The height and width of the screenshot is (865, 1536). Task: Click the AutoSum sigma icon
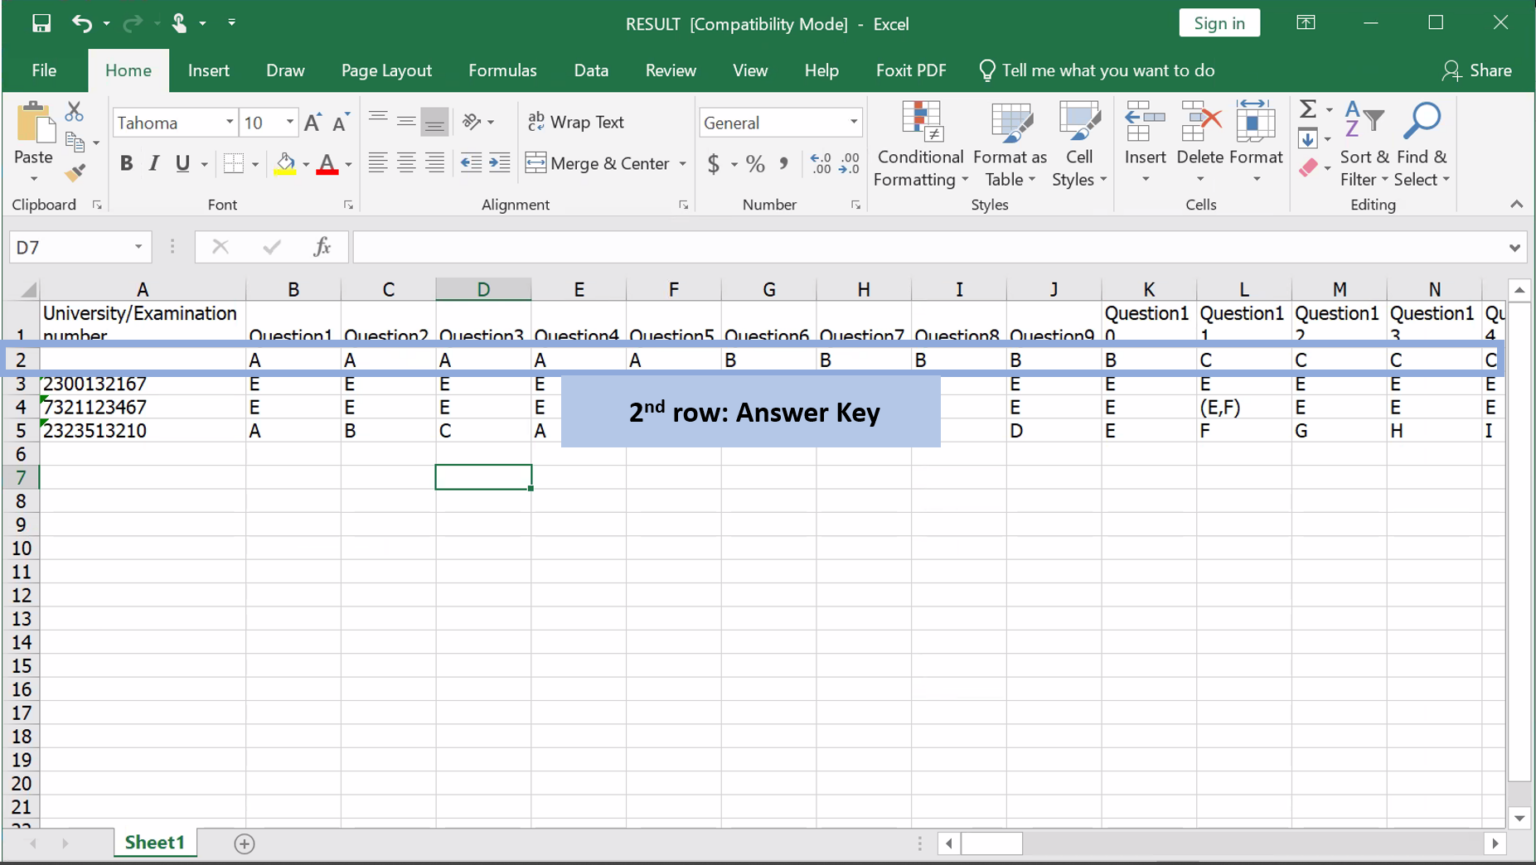click(1307, 109)
